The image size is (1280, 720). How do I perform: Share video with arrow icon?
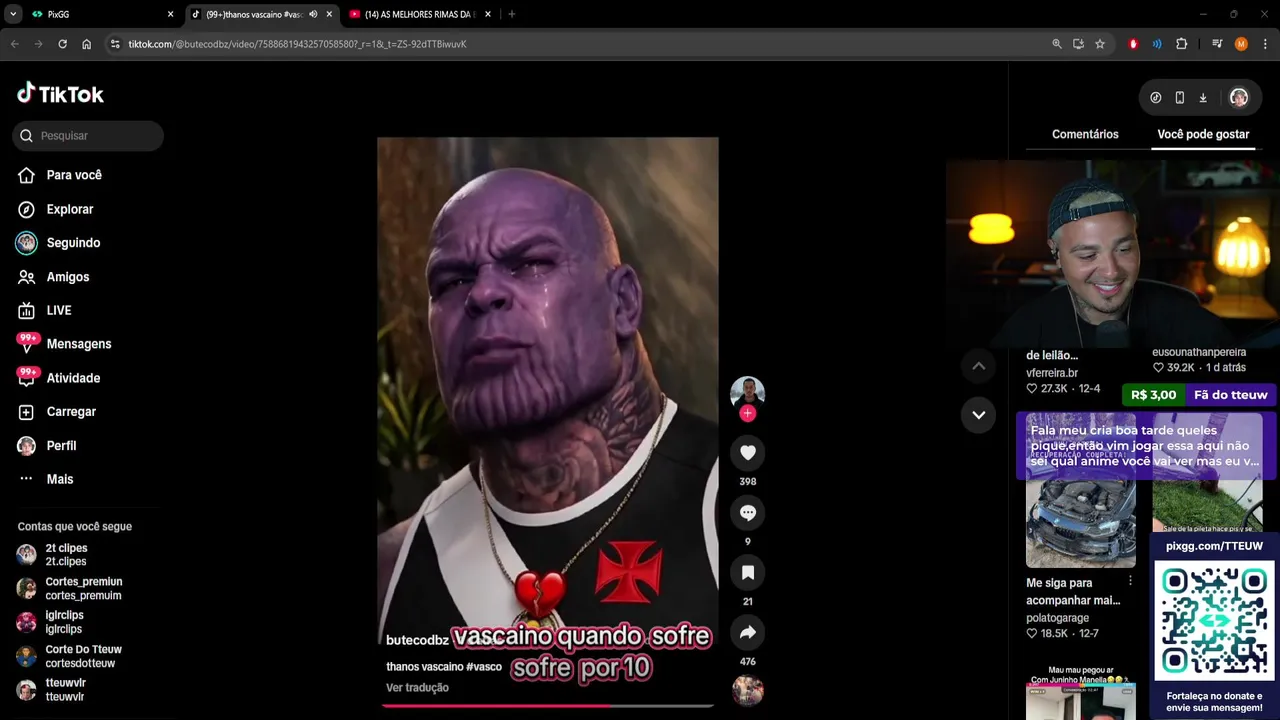[x=748, y=633]
